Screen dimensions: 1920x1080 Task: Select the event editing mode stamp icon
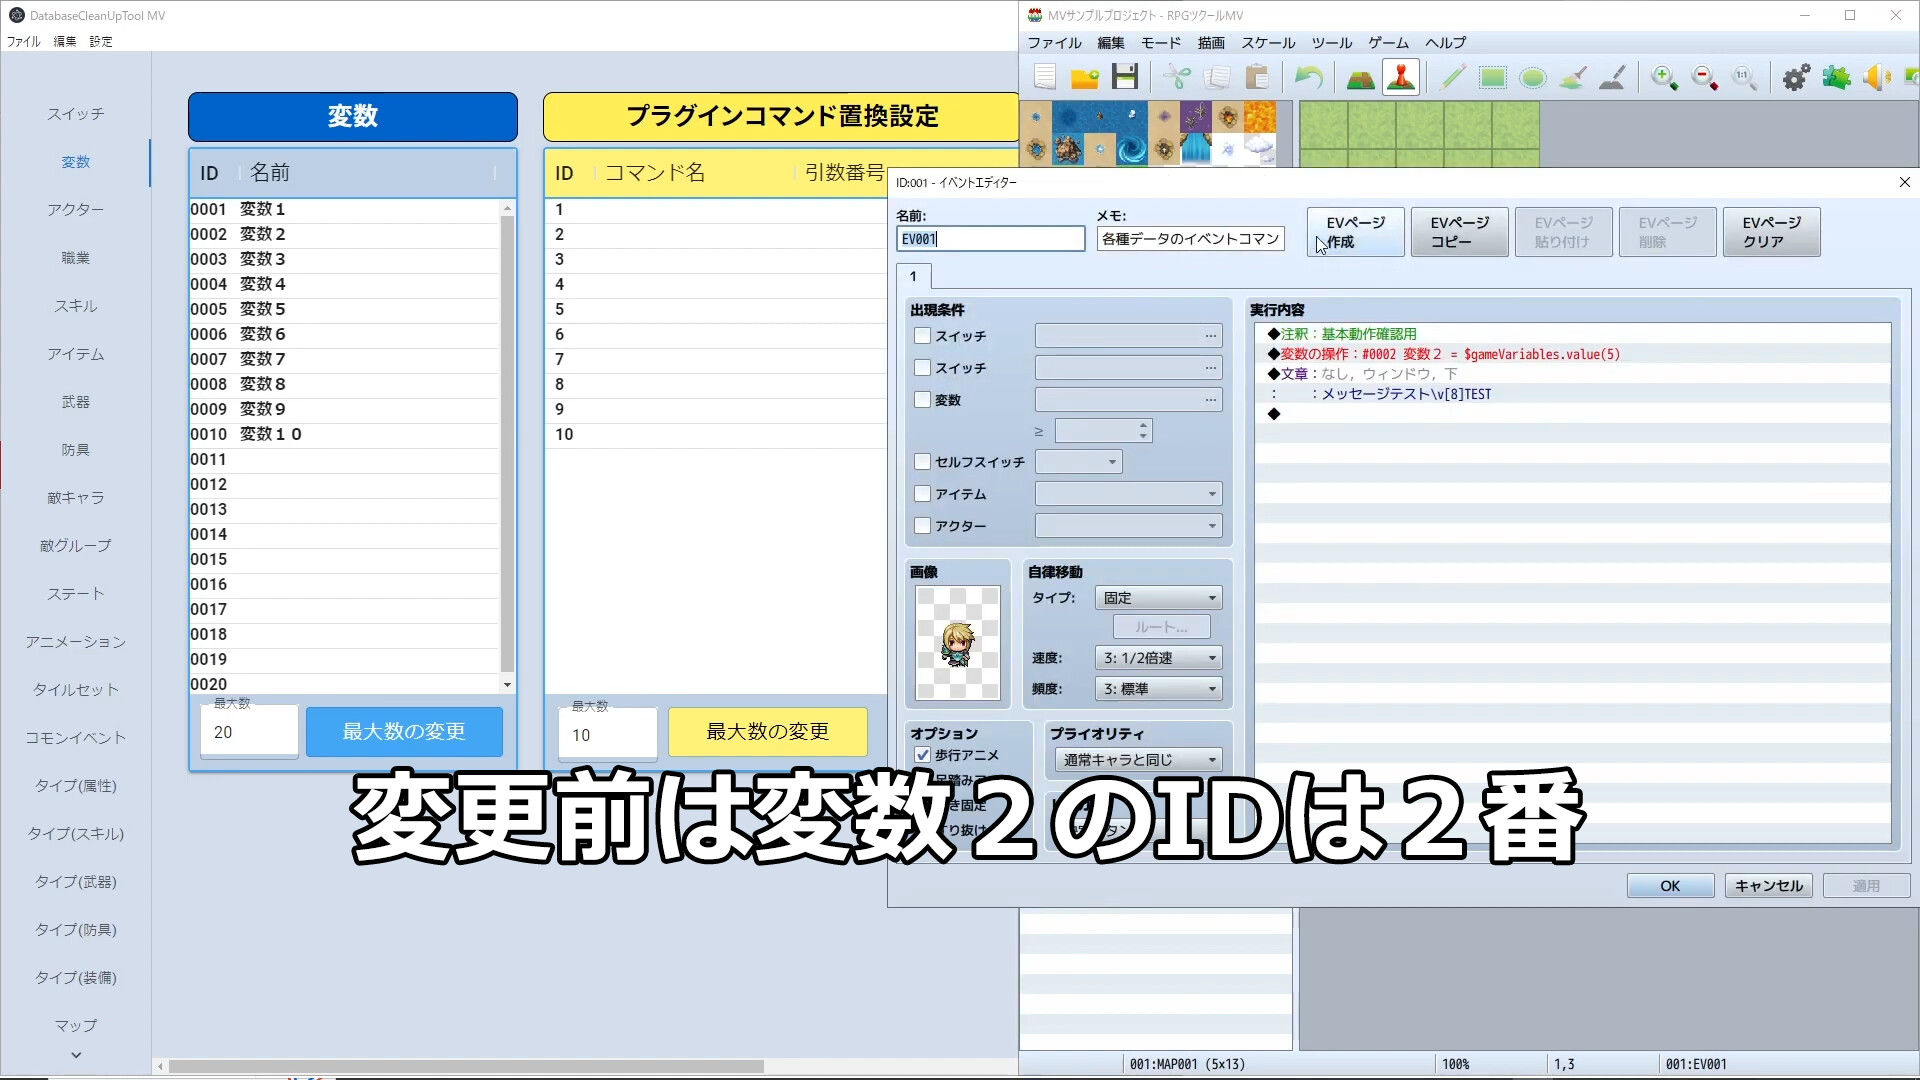[1400, 77]
